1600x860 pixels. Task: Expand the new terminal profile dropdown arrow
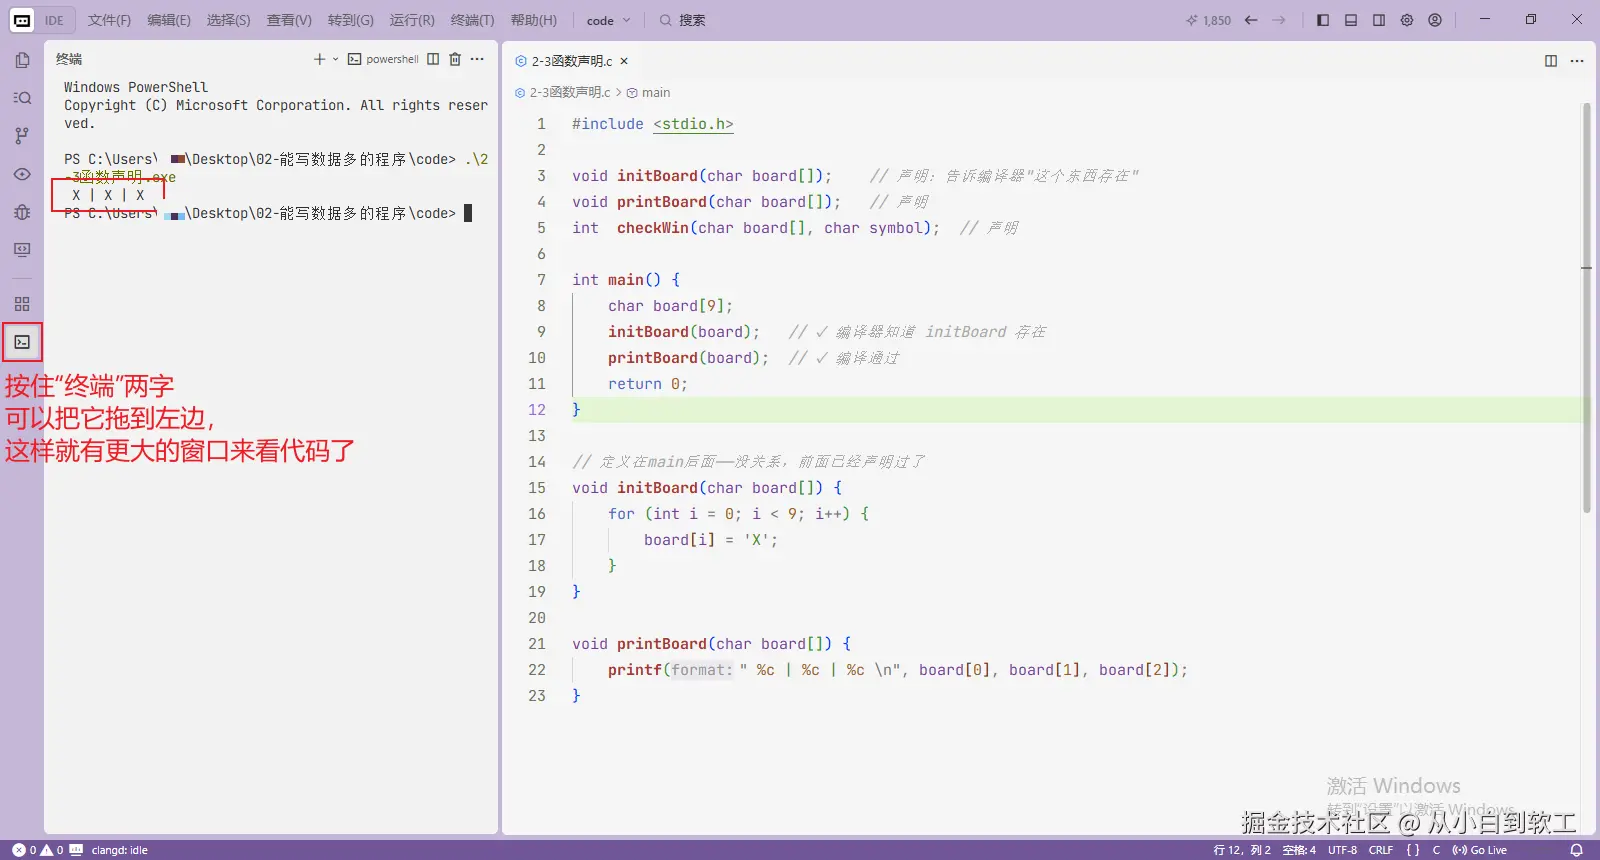(335, 59)
